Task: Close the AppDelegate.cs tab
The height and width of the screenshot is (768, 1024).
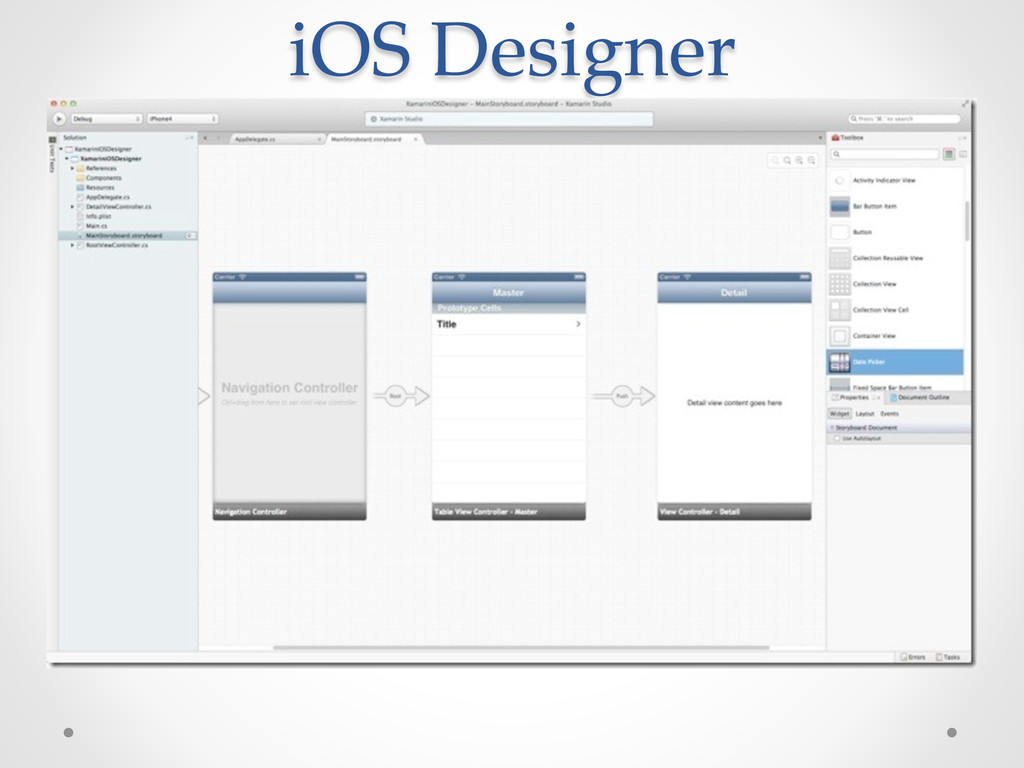Action: (319, 139)
